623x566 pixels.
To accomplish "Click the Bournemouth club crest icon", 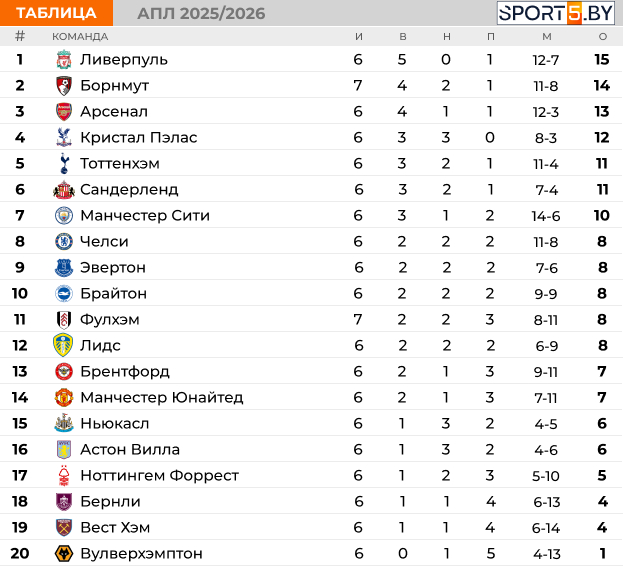I will point(64,86).
